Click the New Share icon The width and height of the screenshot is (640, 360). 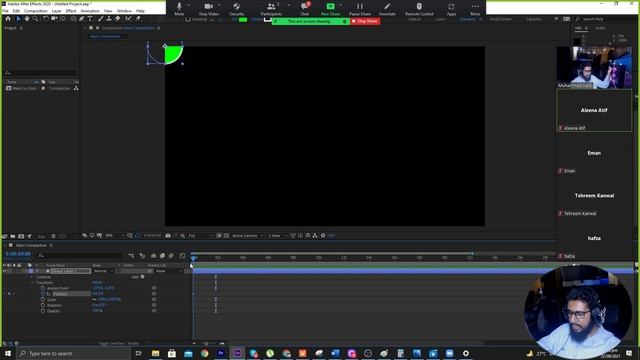click(330, 7)
